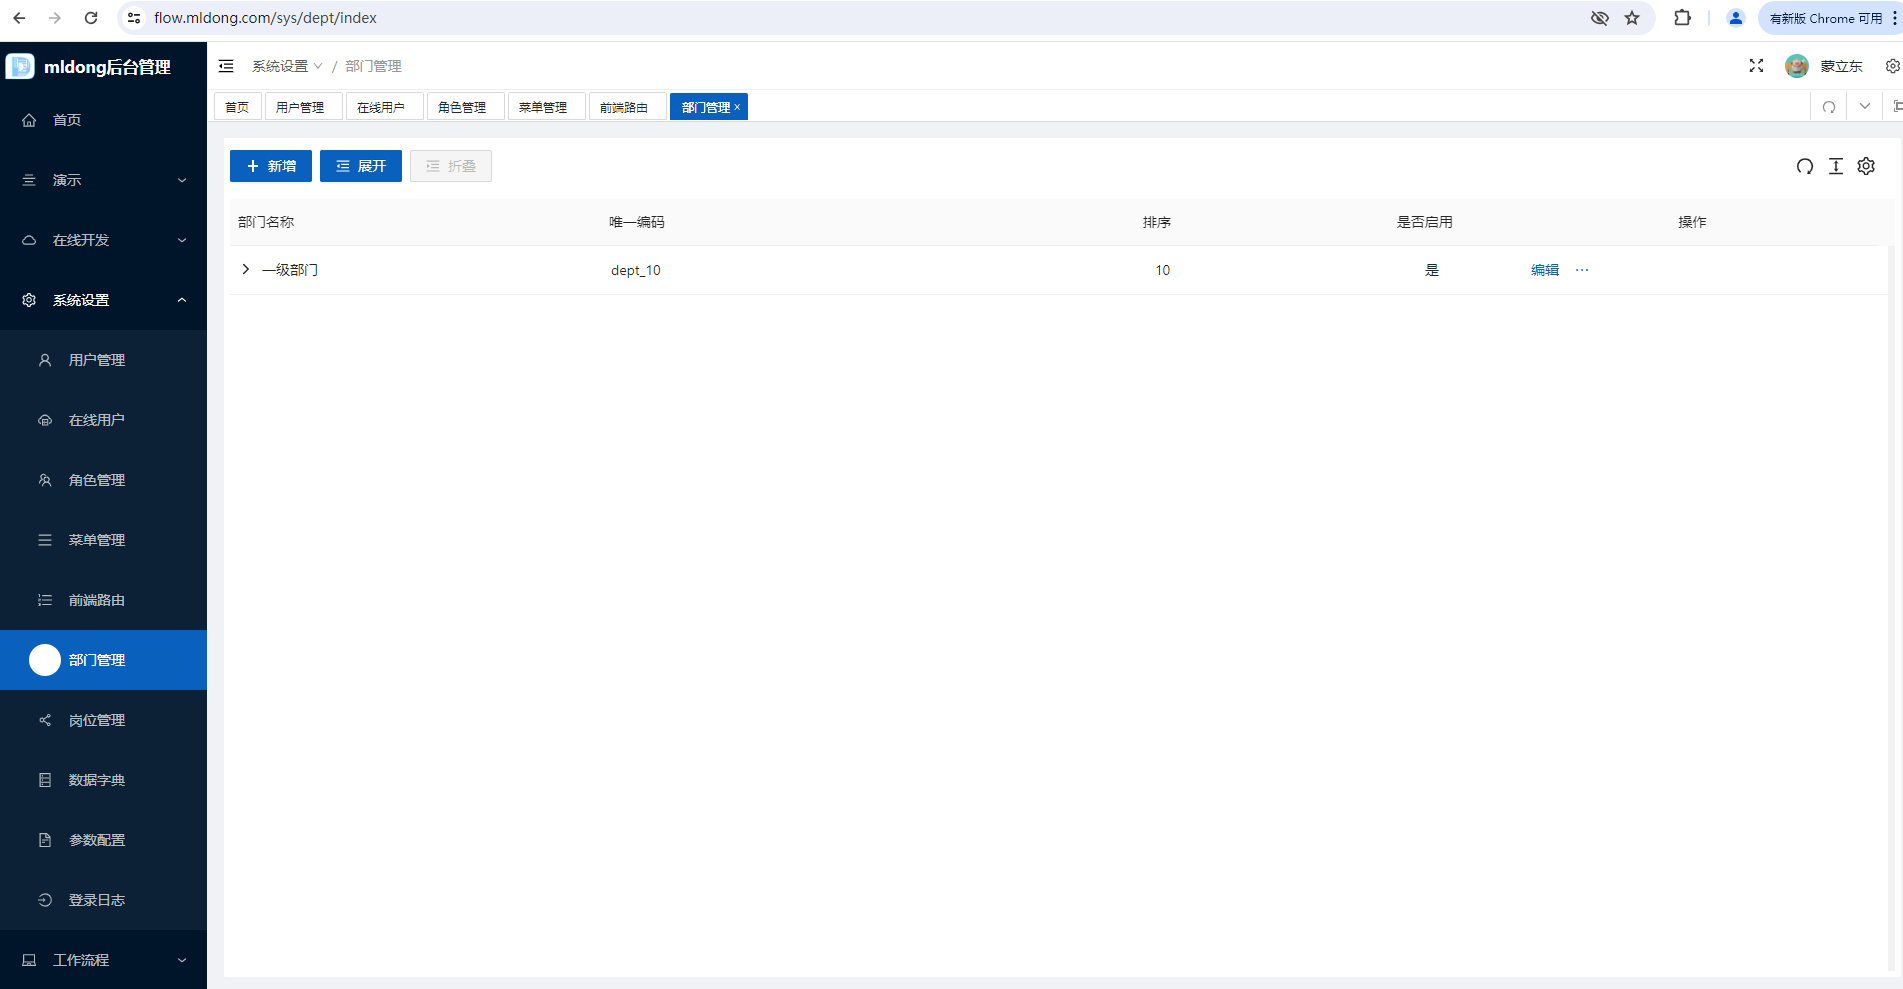
Task: Refresh the department table
Action: 1805,166
